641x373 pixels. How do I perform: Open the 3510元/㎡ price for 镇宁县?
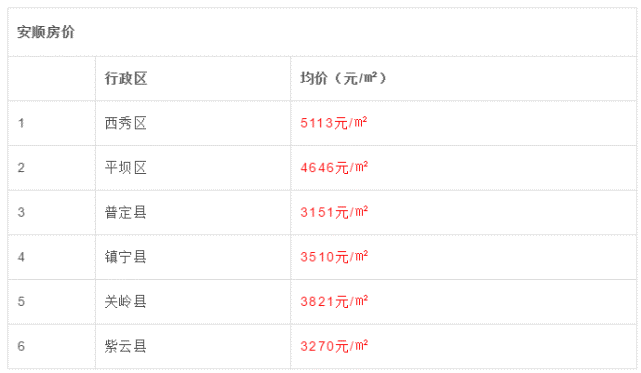coord(334,256)
